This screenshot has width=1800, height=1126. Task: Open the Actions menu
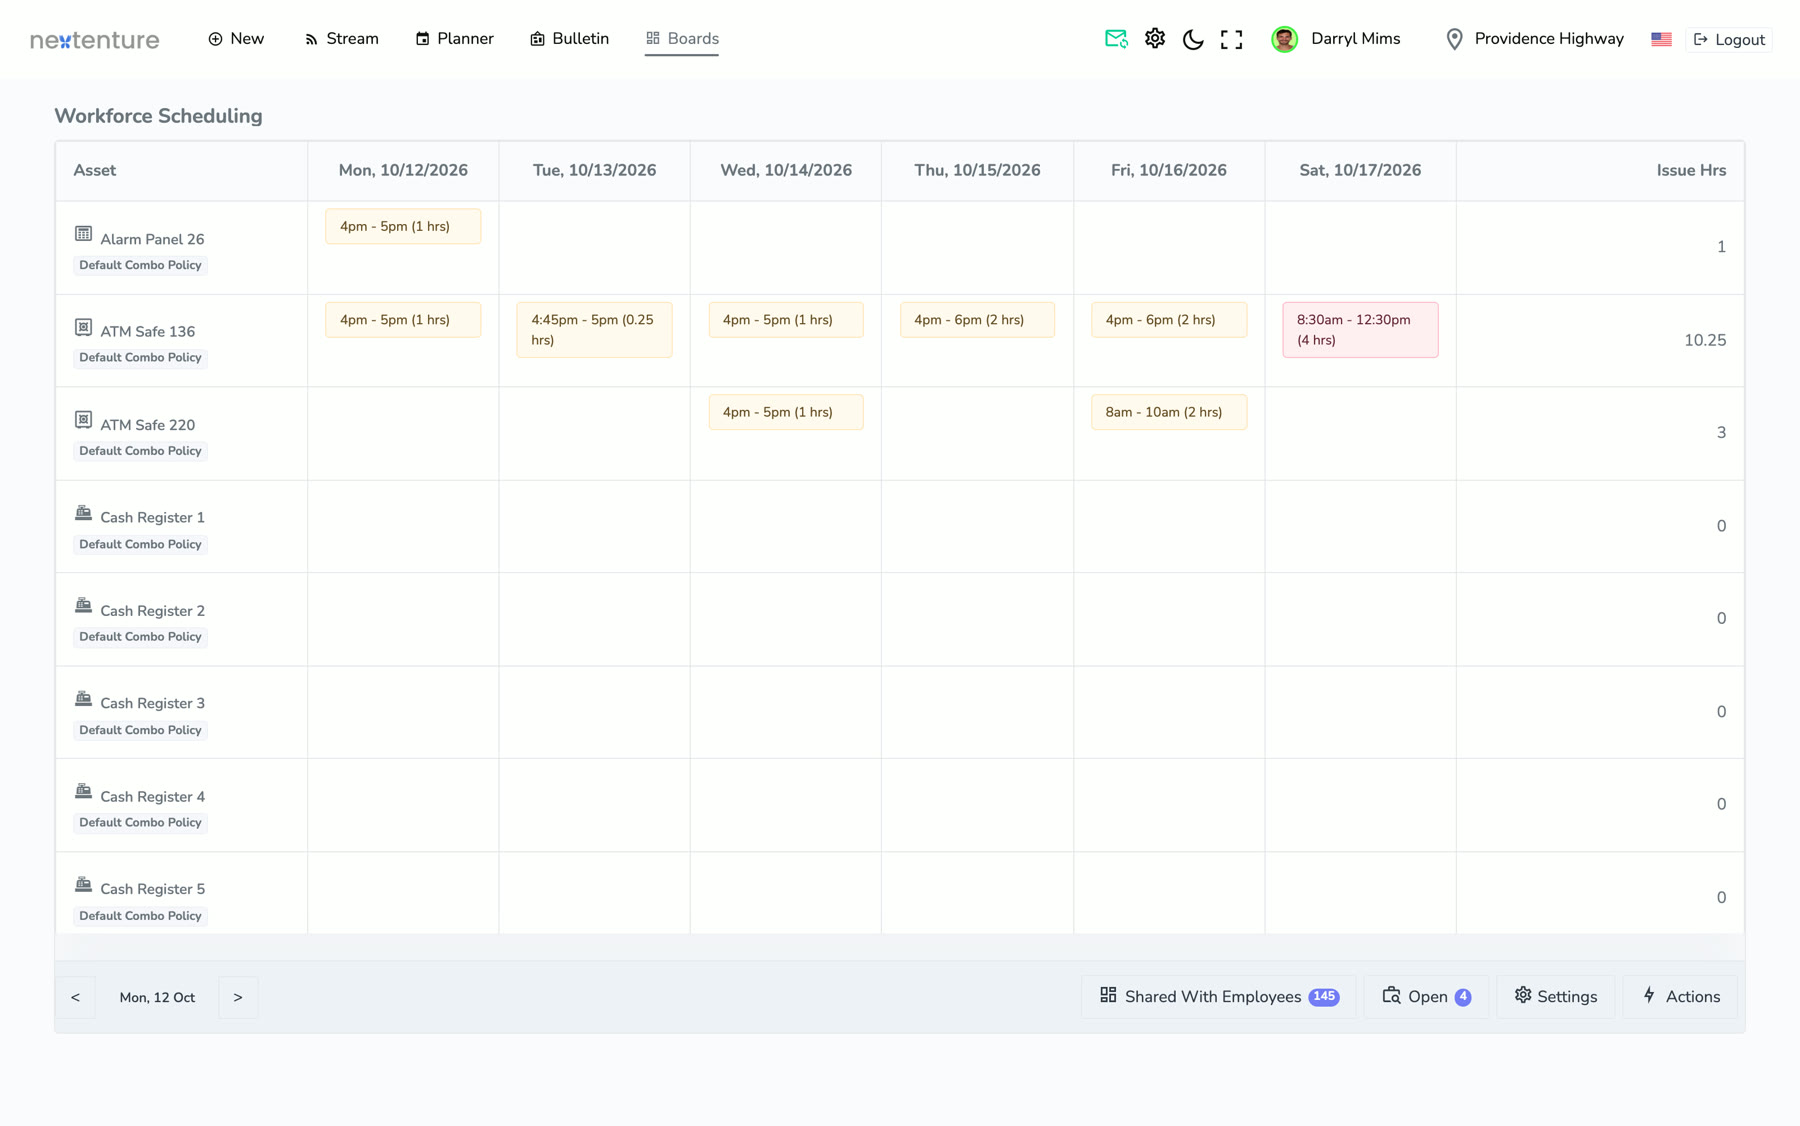[1680, 996]
